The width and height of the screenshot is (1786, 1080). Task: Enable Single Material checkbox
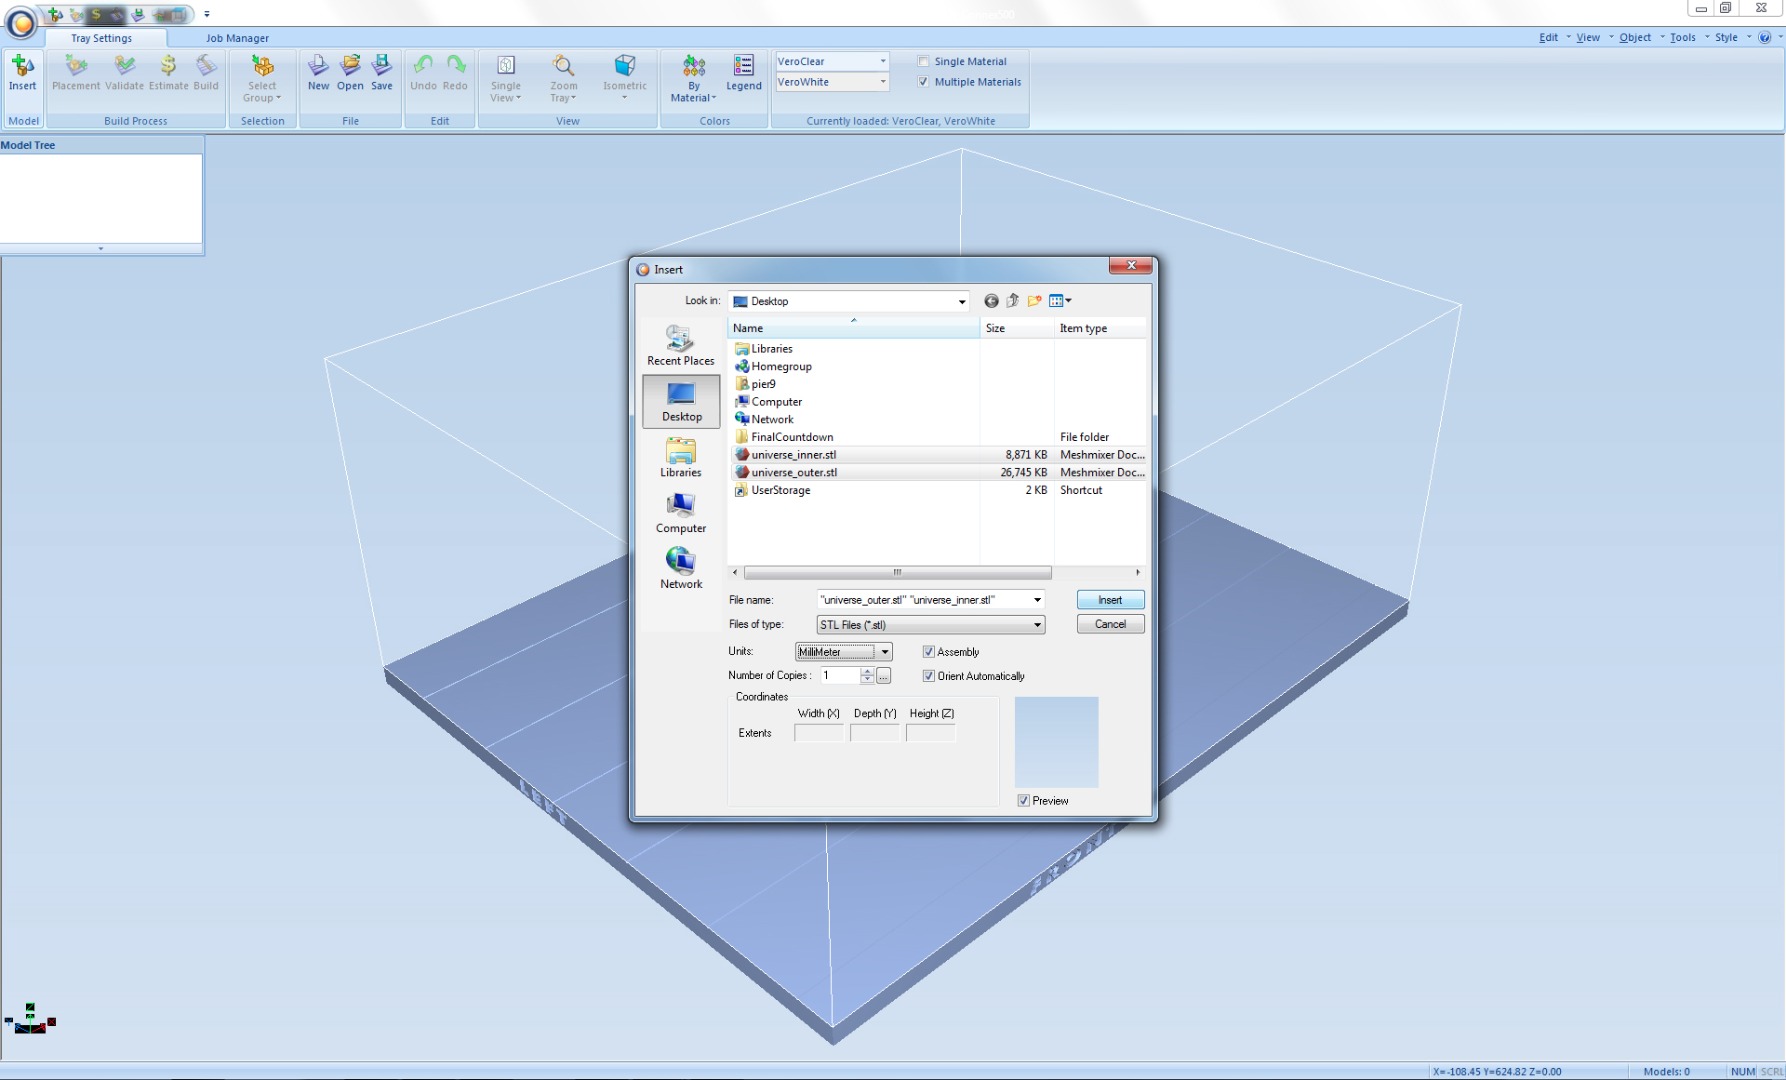coord(924,61)
